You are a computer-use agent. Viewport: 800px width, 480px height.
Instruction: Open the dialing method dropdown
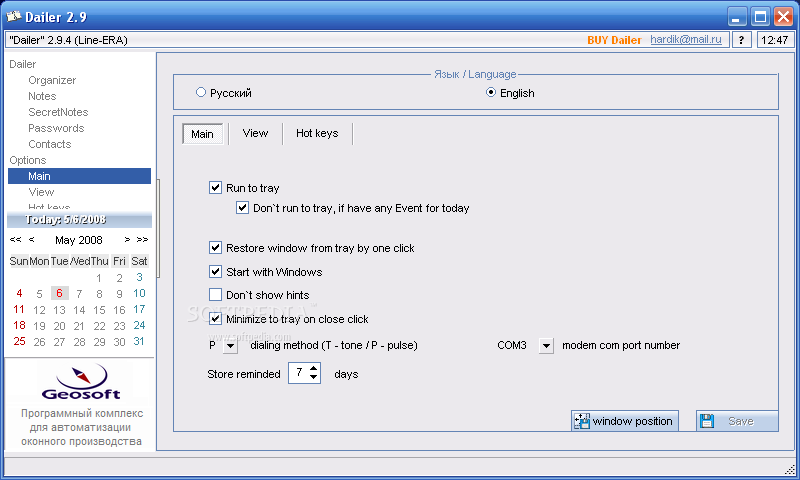(x=231, y=346)
